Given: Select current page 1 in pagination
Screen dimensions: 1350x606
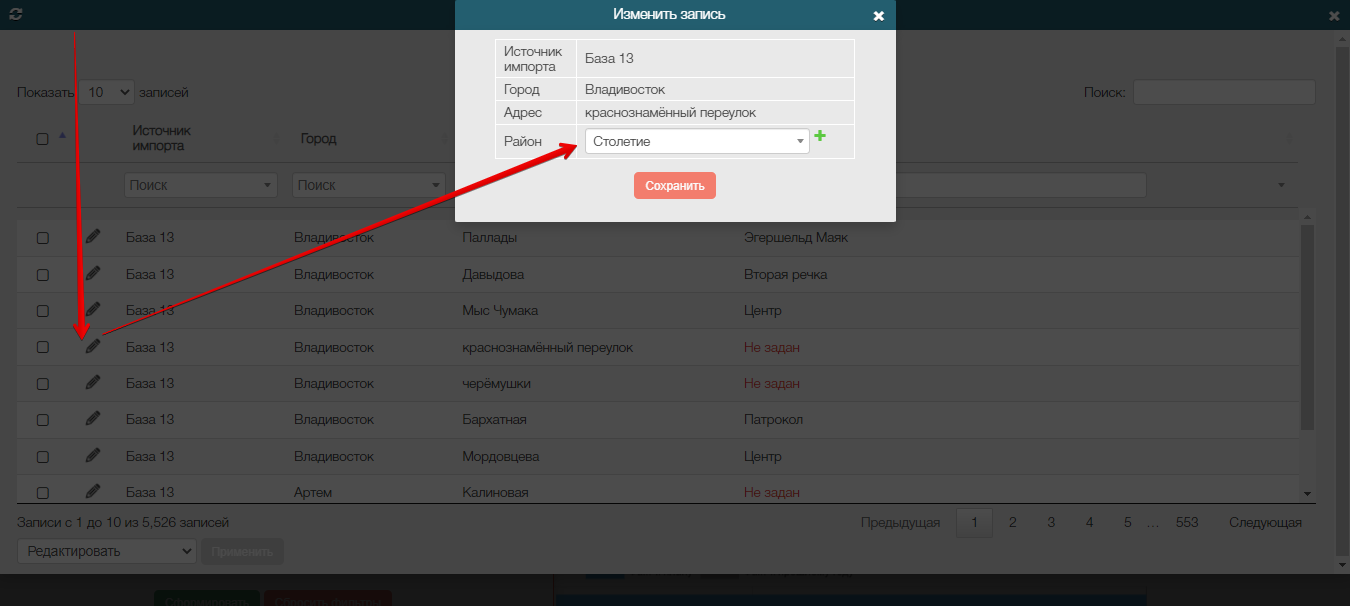Looking at the screenshot, I should (x=974, y=522).
